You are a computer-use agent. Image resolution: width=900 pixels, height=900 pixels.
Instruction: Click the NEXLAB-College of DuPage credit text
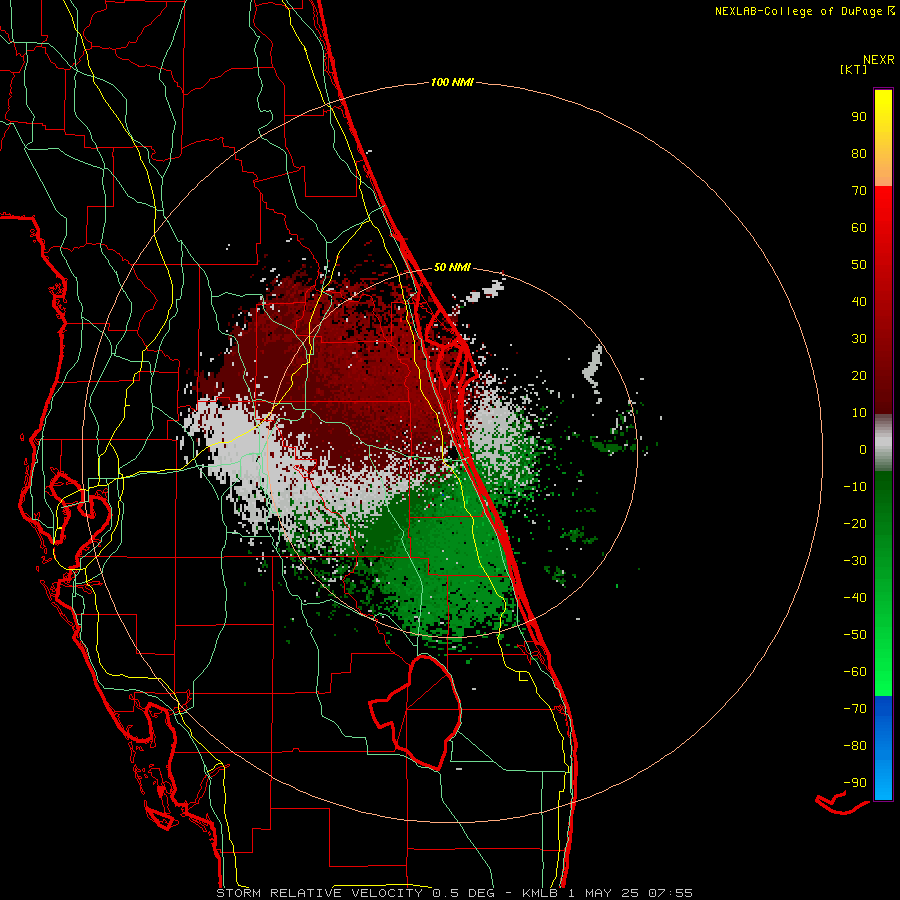[x=800, y=11]
